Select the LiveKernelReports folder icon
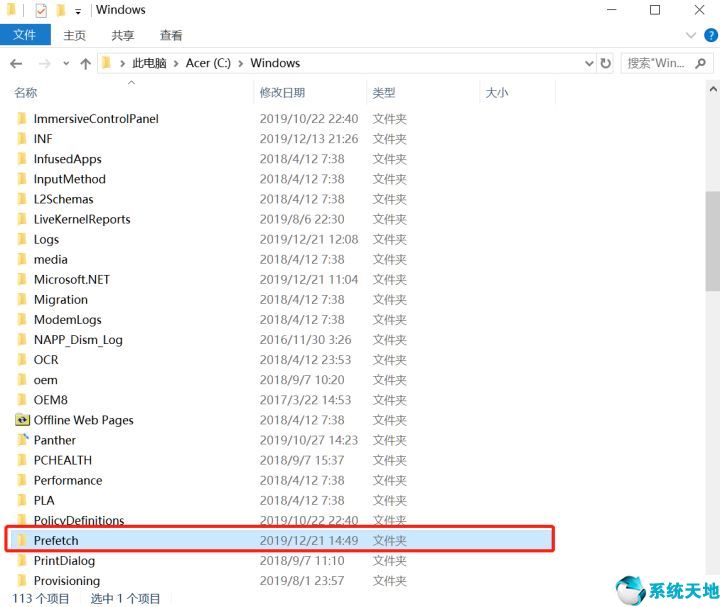The image size is (720, 607). coord(22,219)
